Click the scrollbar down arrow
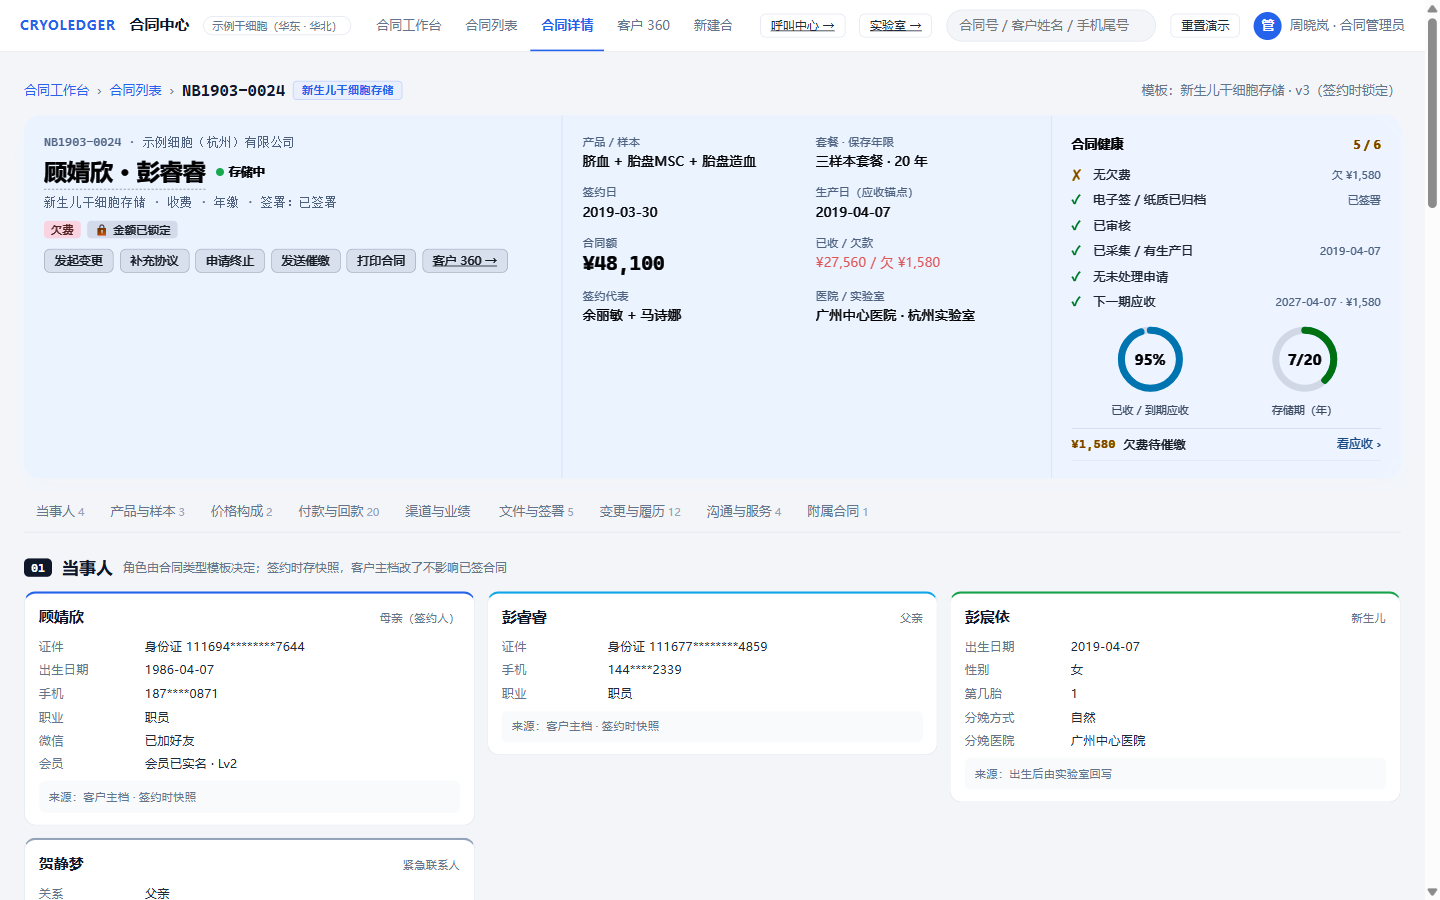This screenshot has height=900, width=1440. pyautogui.click(x=1432, y=892)
